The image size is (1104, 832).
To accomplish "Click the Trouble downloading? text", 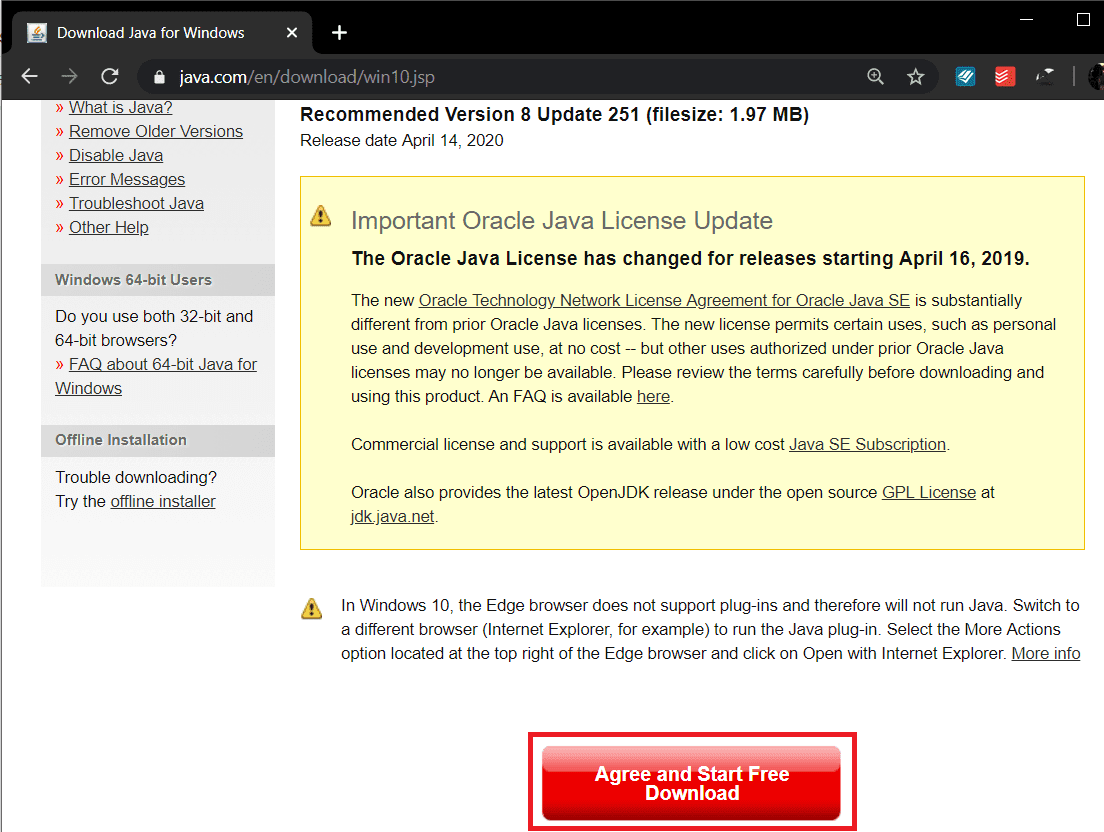I will 136,477.
